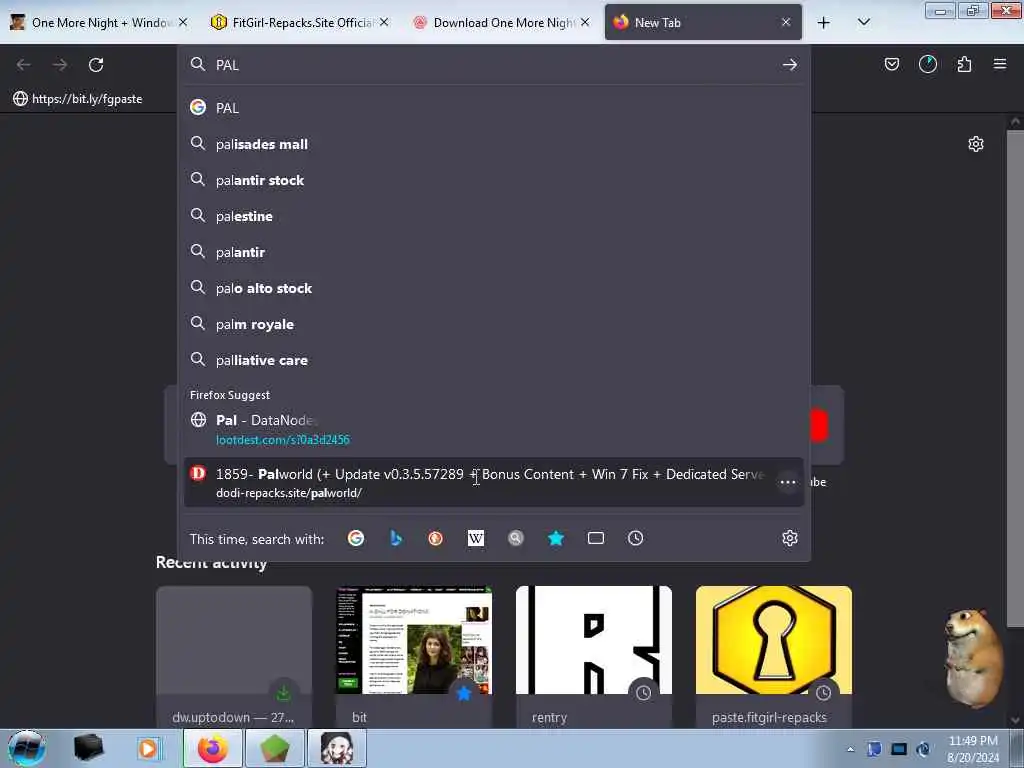Open search settings gear in dropdown

coord(790,538)
